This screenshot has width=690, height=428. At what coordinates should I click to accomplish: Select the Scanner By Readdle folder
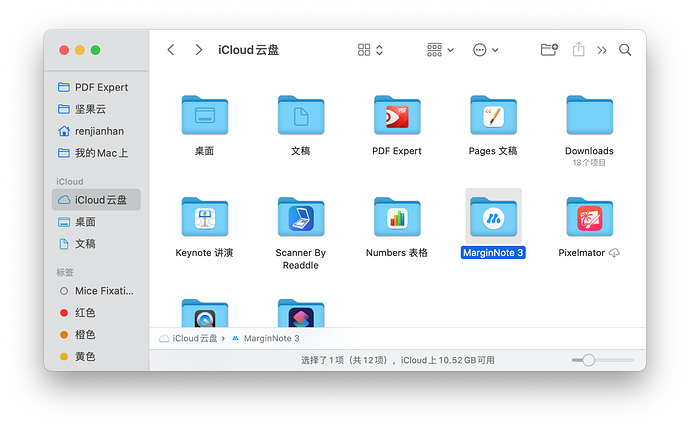pos(301,217)
